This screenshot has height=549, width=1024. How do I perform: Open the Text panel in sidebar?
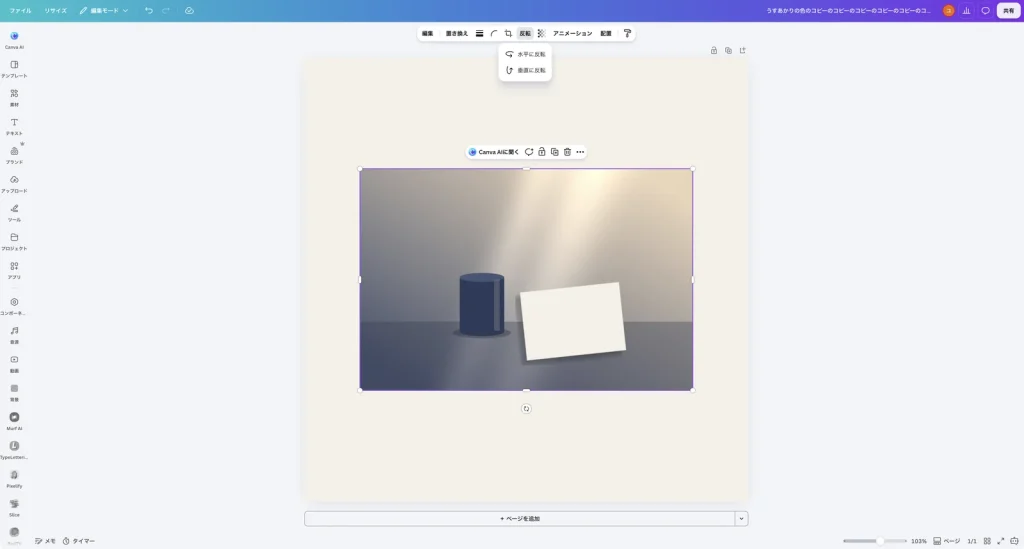tap(14, 126)
